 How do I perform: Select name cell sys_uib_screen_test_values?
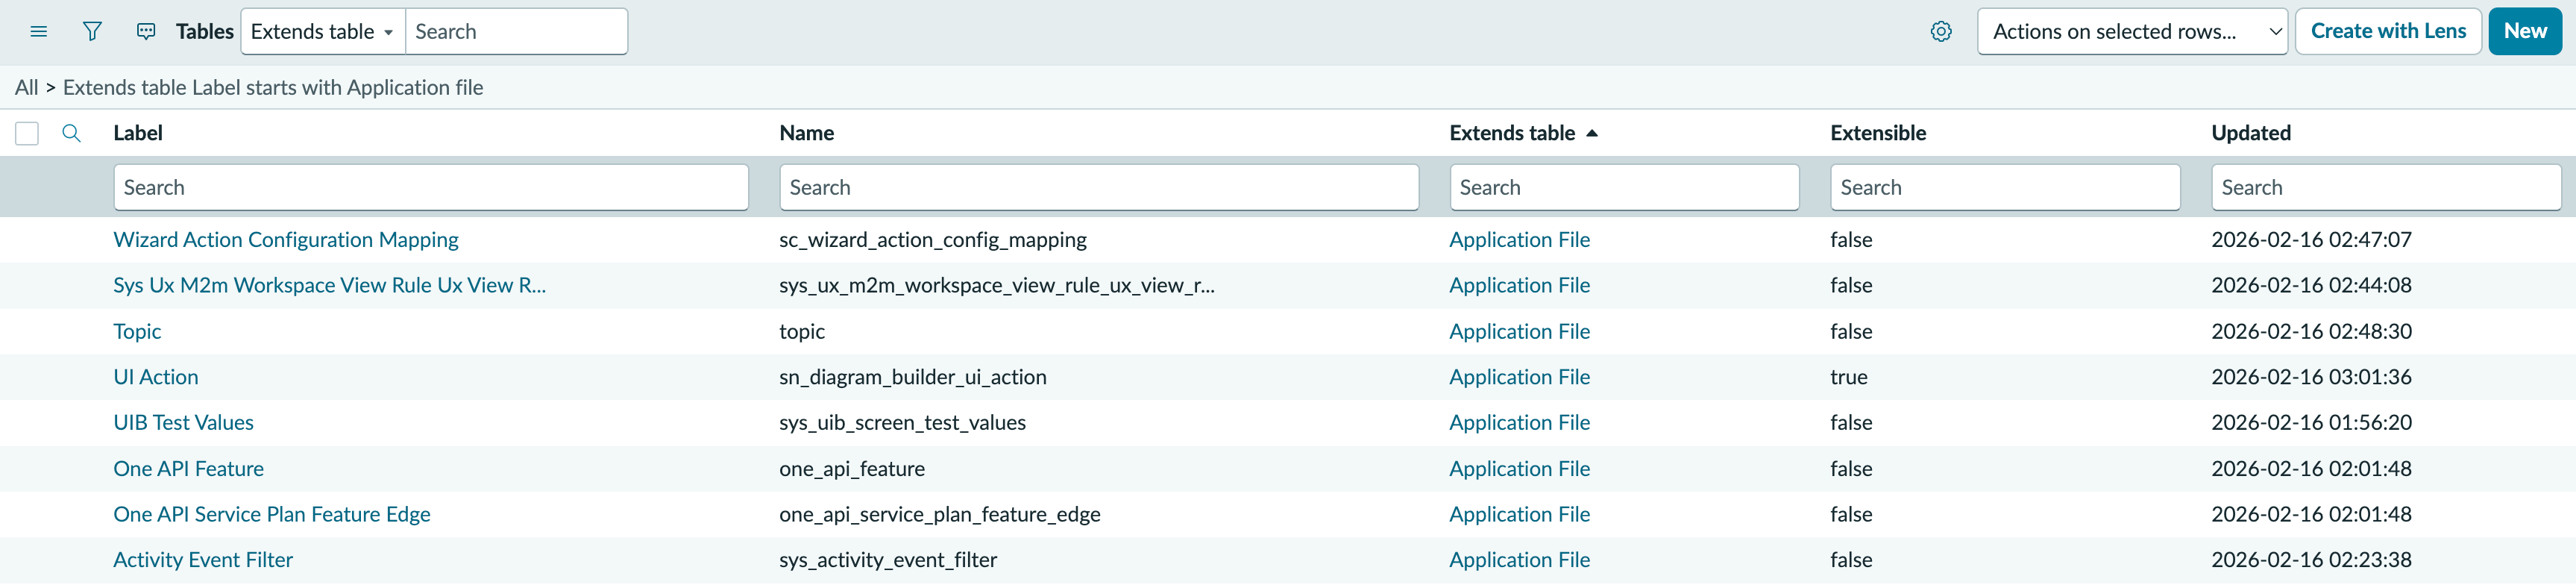tap(903, 423)
